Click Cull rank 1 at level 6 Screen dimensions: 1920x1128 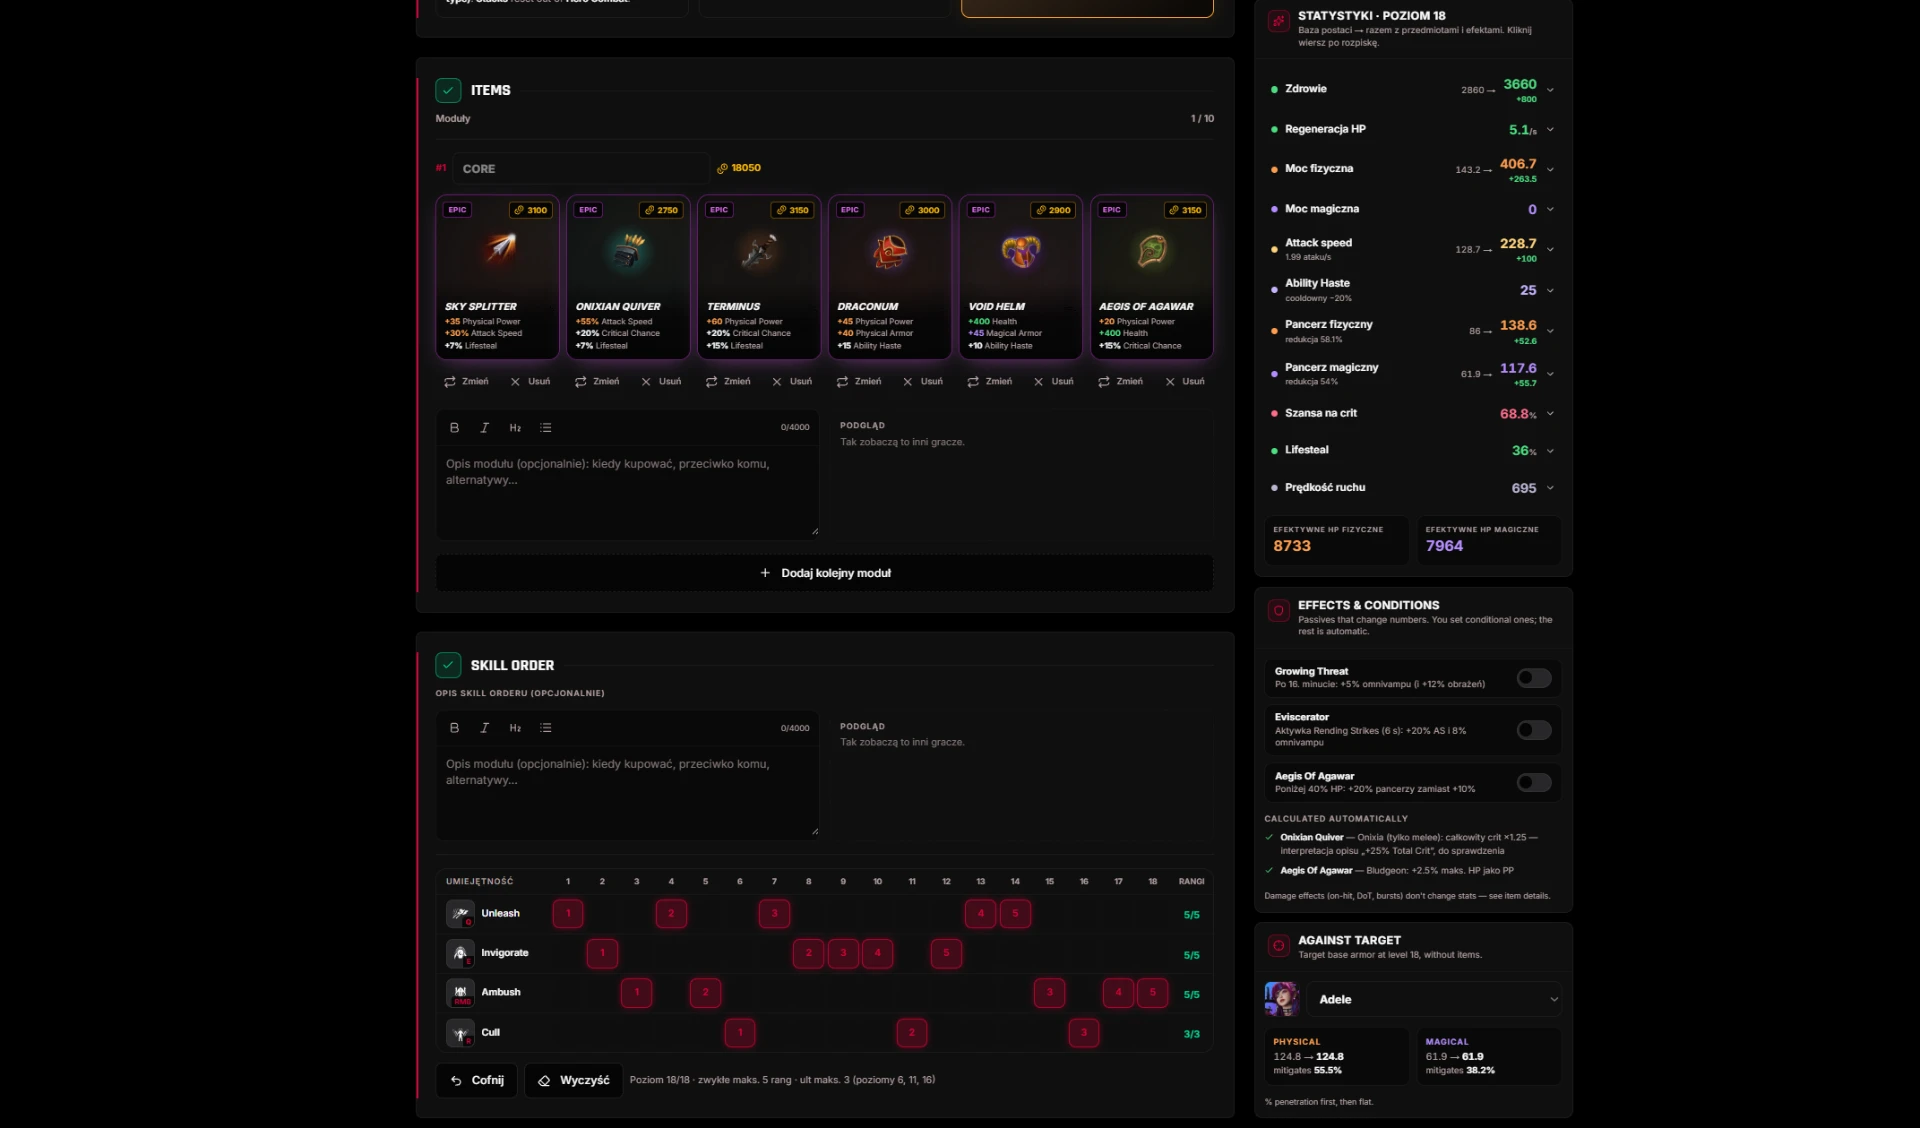740,1033
